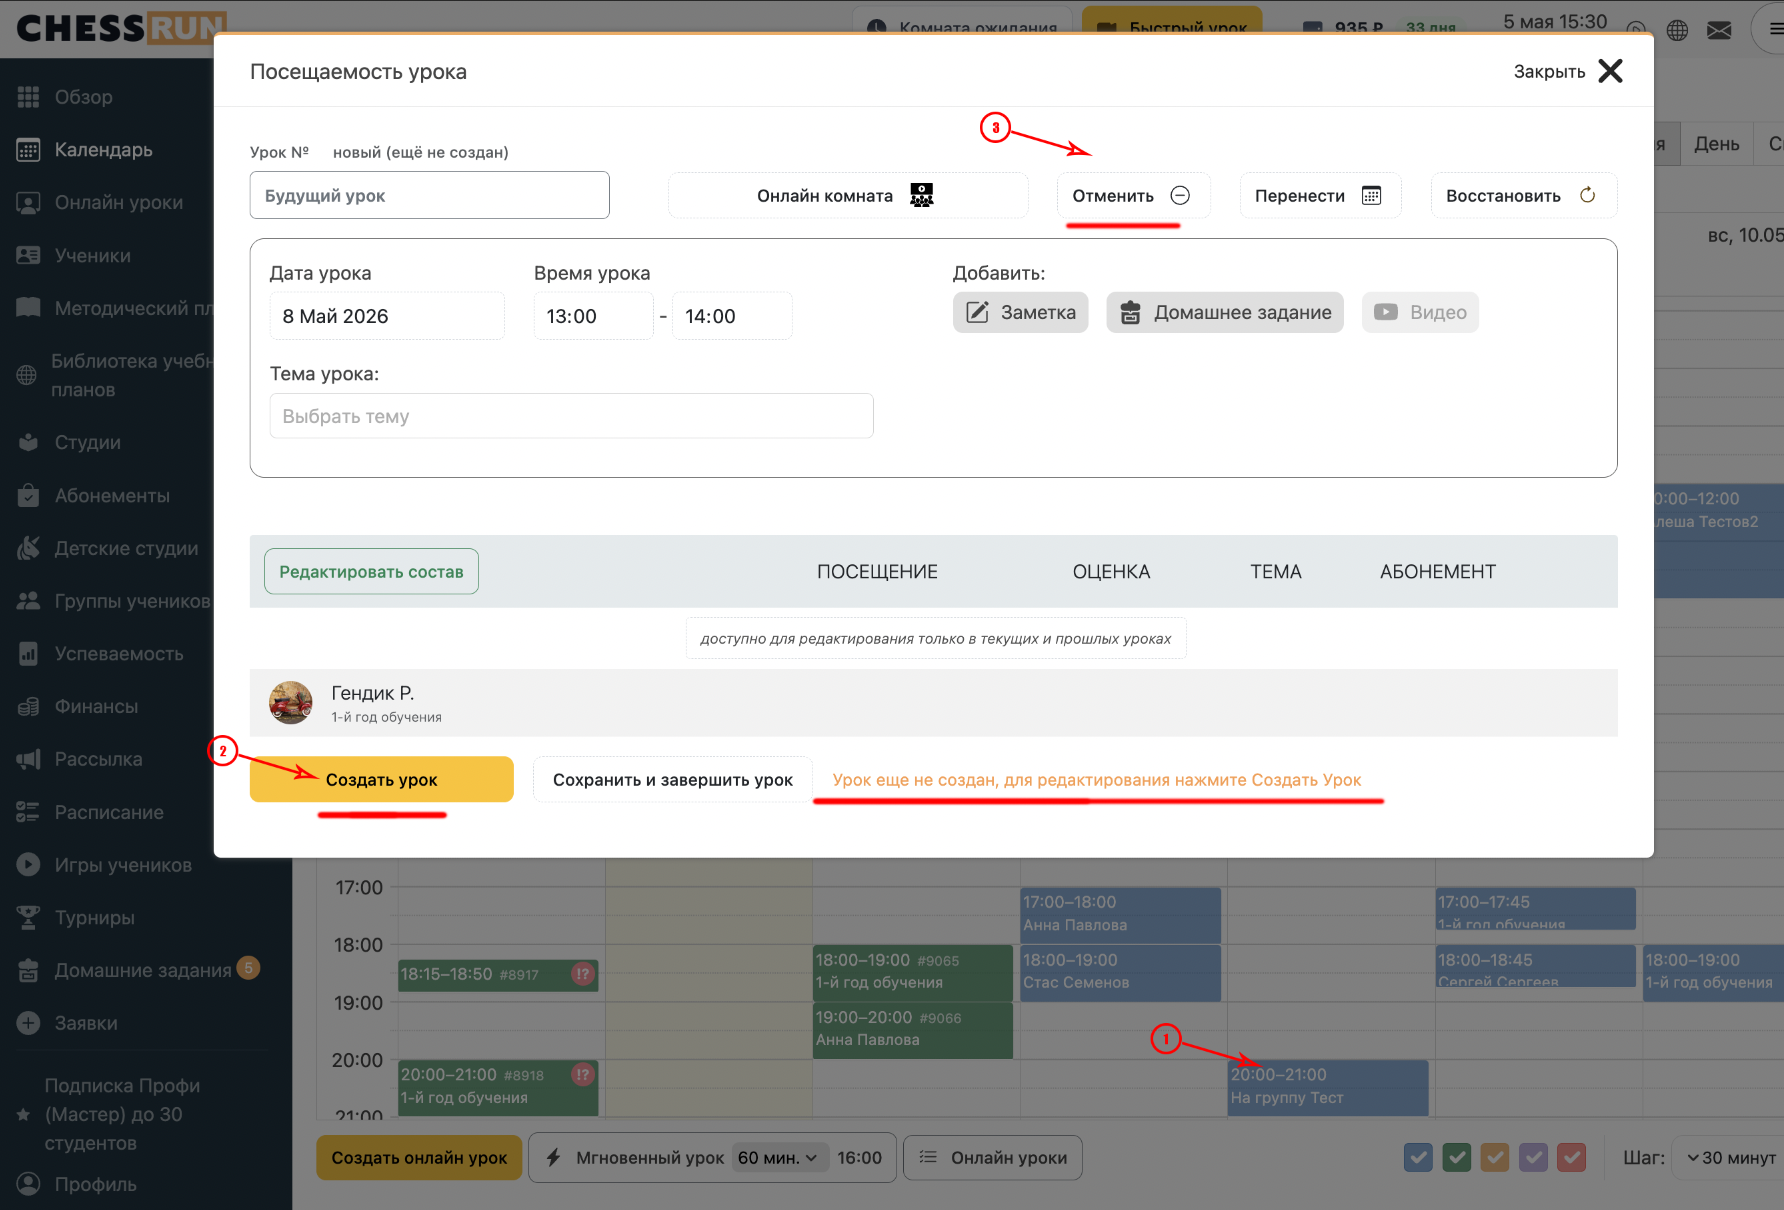This screenshot has width=1784, height=1210.
Task: Click the Будущий урок input field
Action: click(430, 195)
